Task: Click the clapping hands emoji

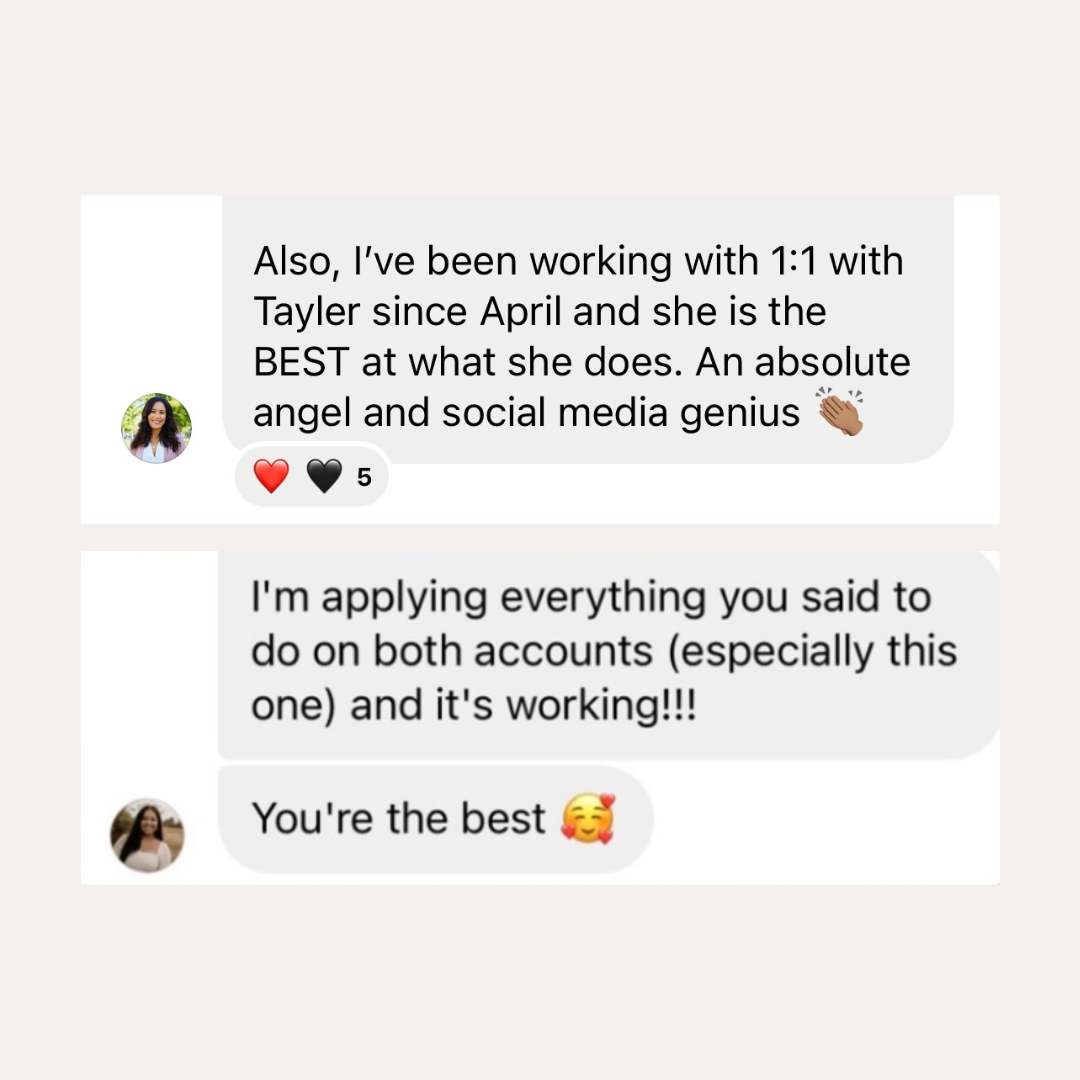Action: click(x=840, y=412)
